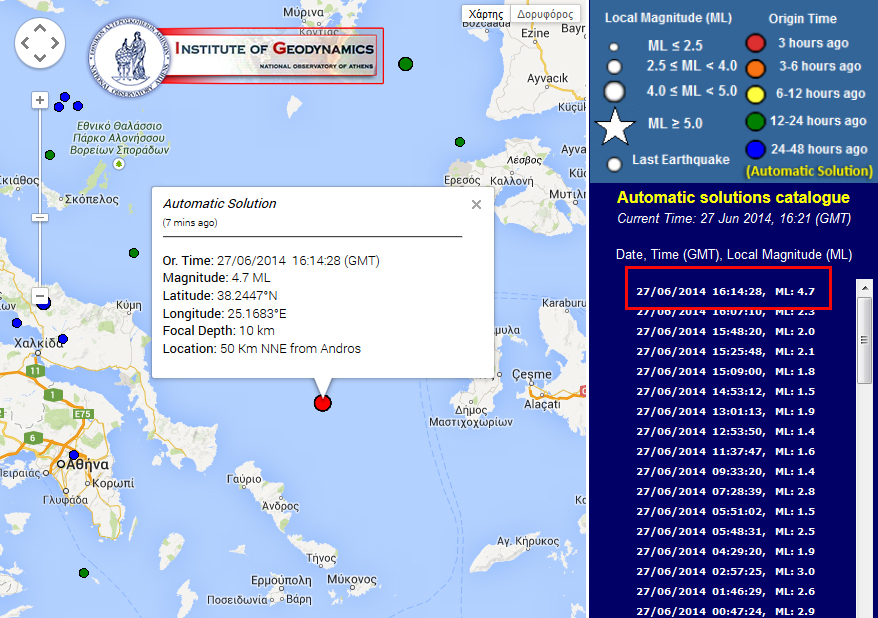Click the large green marker at map top
This screenshot has height=618, width=878.
pos(405,64)
